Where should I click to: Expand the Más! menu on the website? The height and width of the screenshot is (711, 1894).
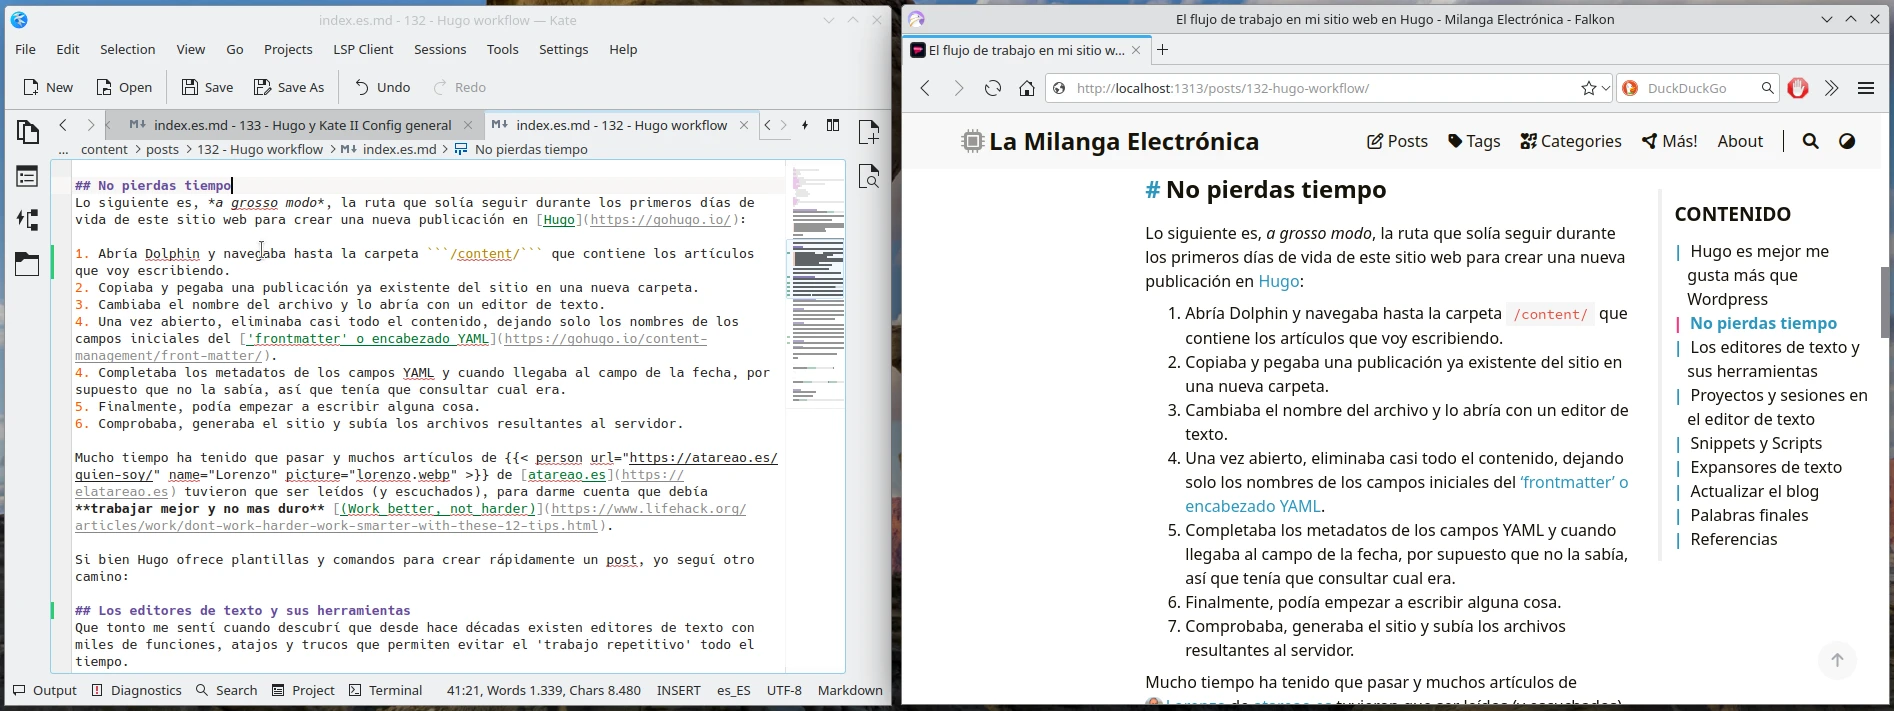[1669, 141]
